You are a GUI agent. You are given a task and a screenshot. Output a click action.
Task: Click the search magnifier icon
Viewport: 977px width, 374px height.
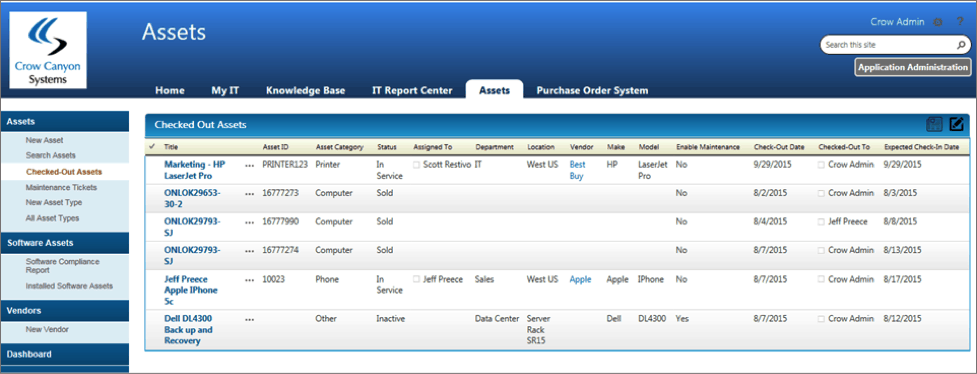(961, 46)
